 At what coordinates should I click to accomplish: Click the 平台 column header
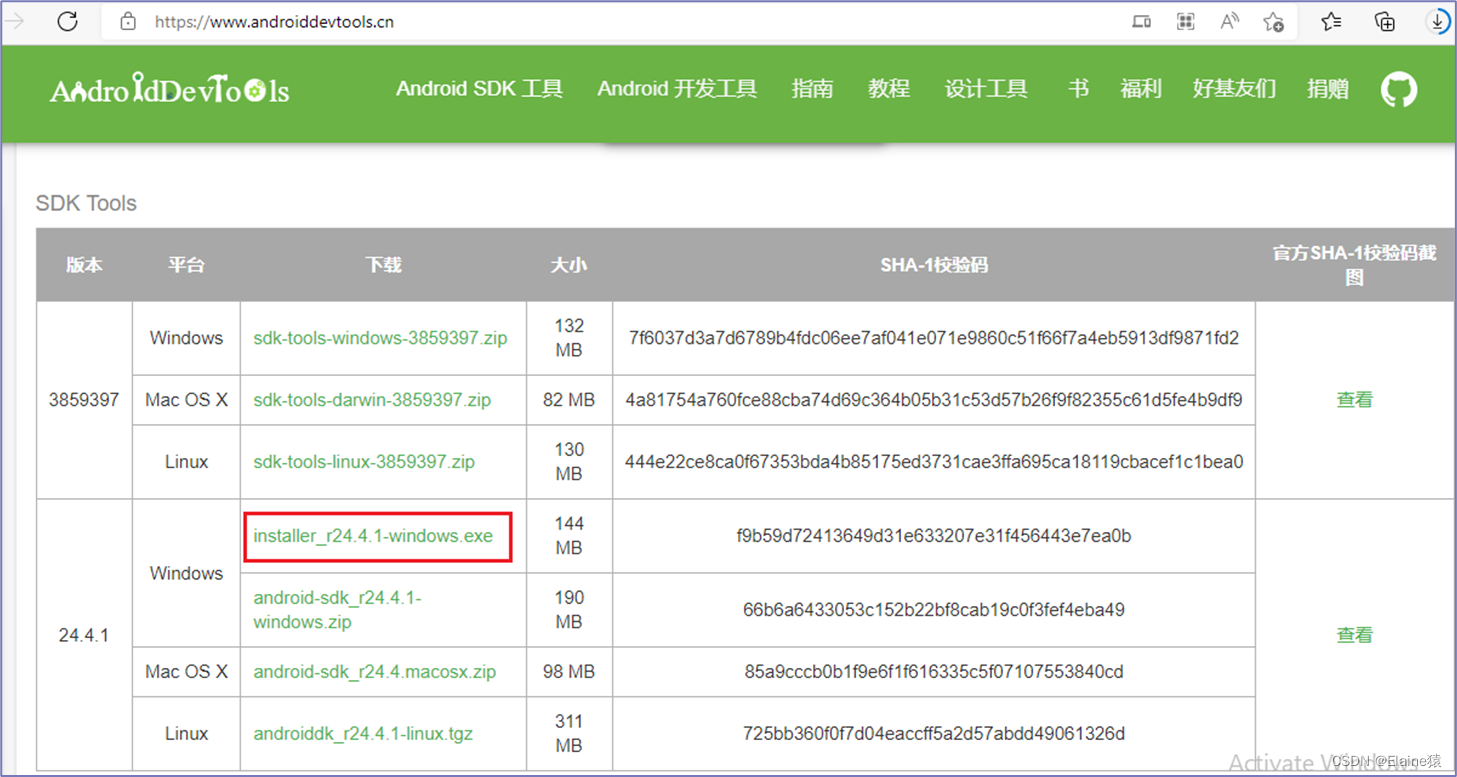[186, 265]
